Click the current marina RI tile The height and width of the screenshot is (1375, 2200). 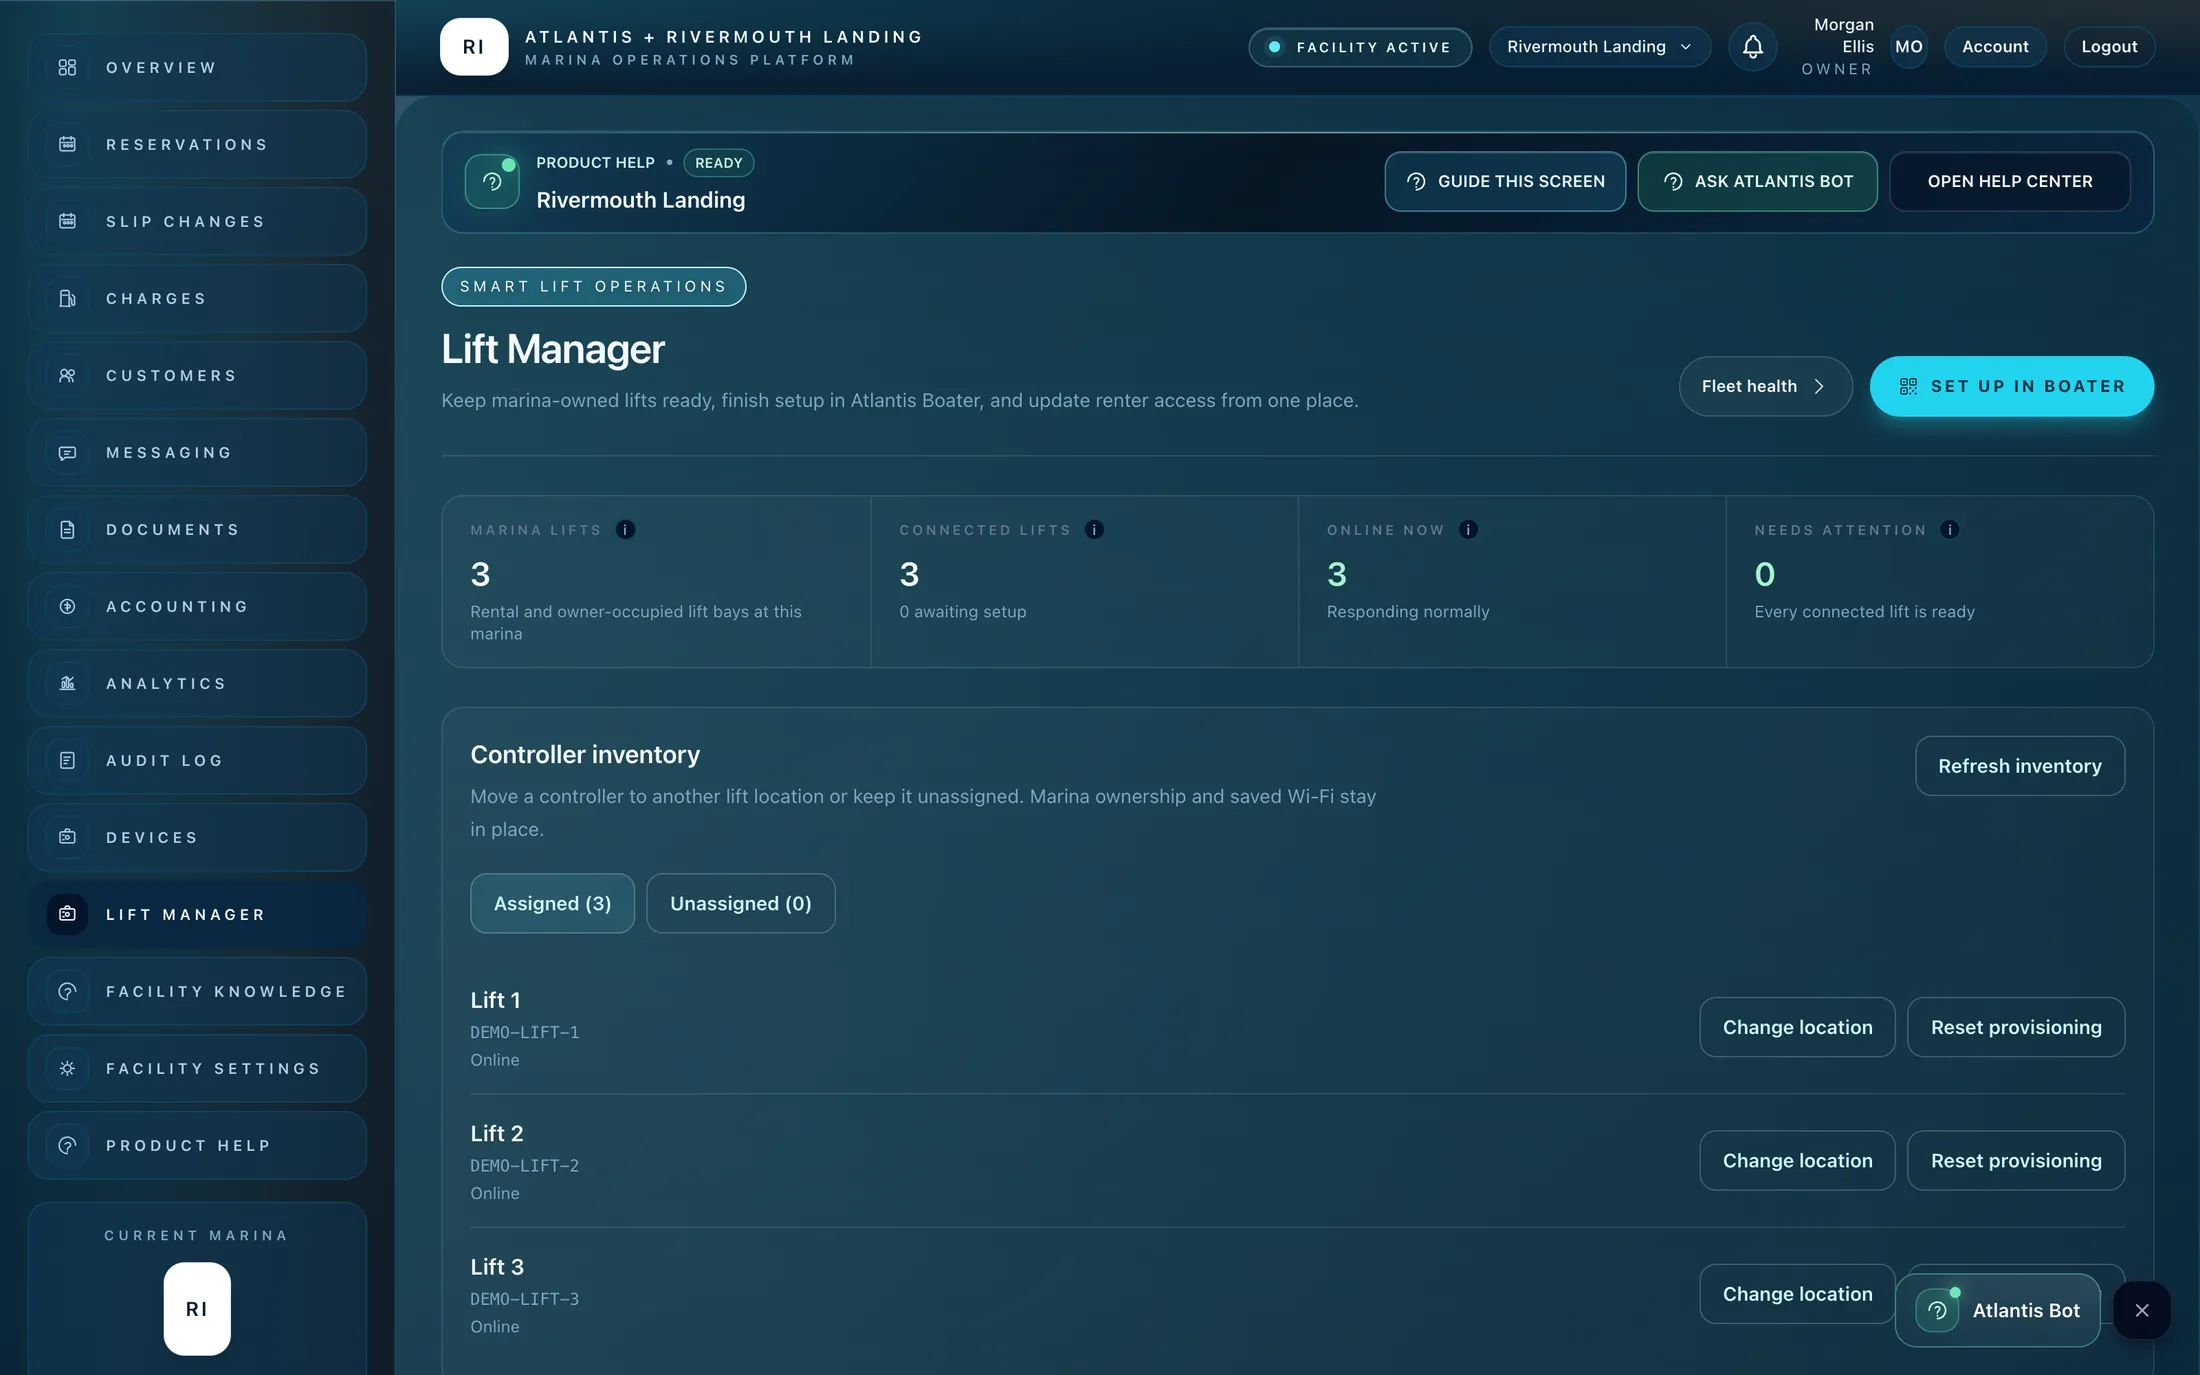tap(197, 1309)
